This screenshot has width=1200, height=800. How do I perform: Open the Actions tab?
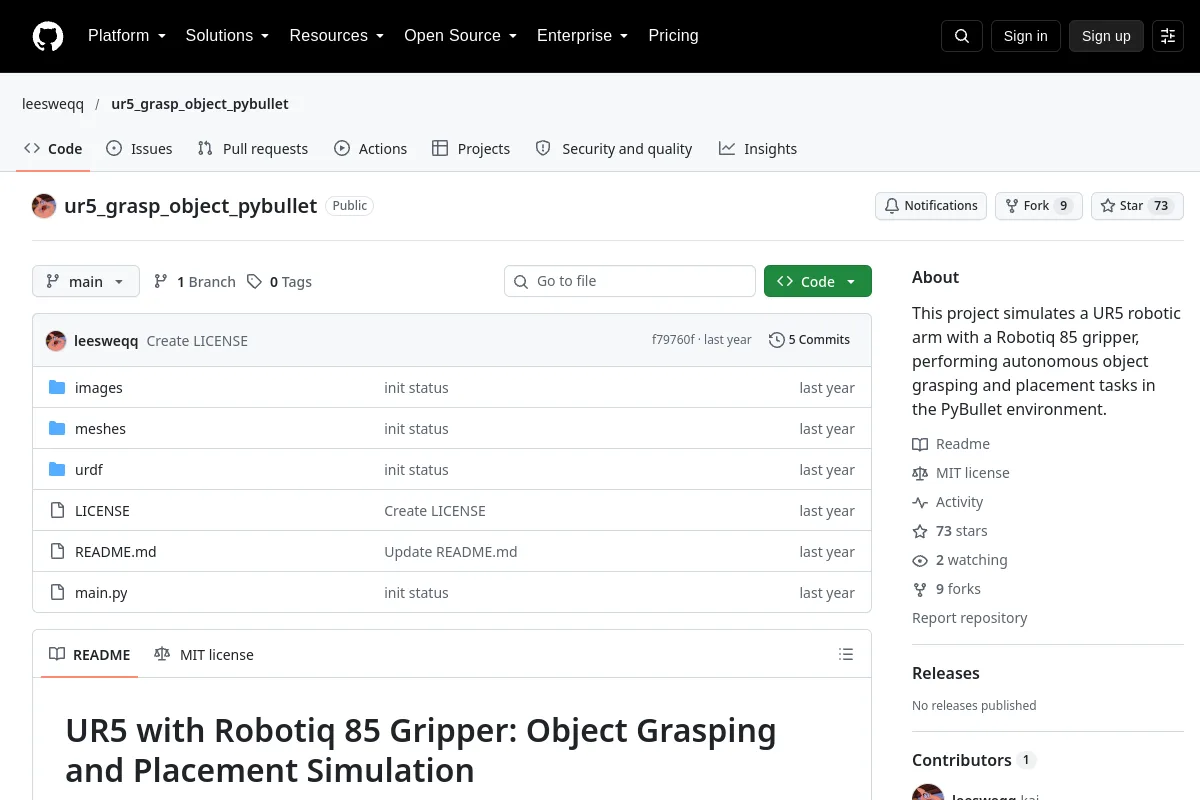[x=371, y=149]
